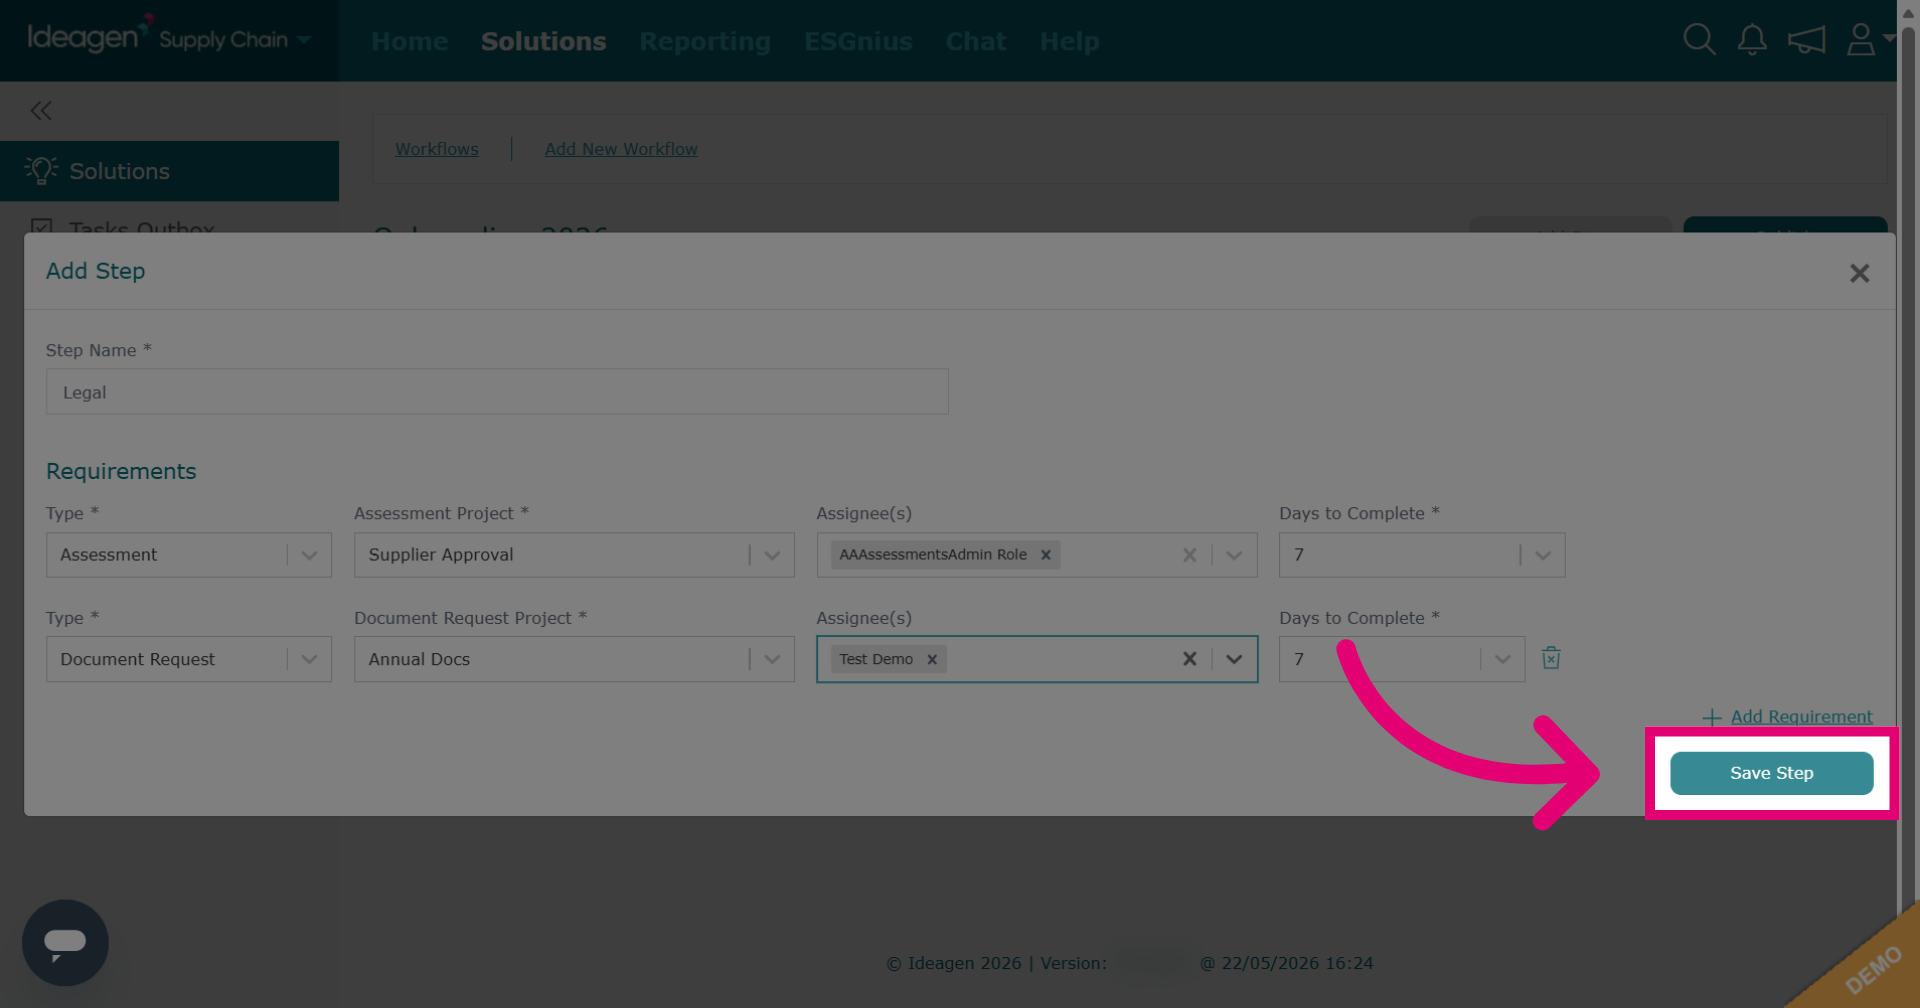Collapse the sidebar with the double-arrow icon
The height and width of the screenshot is (1008, 1920).
(41, 110)
